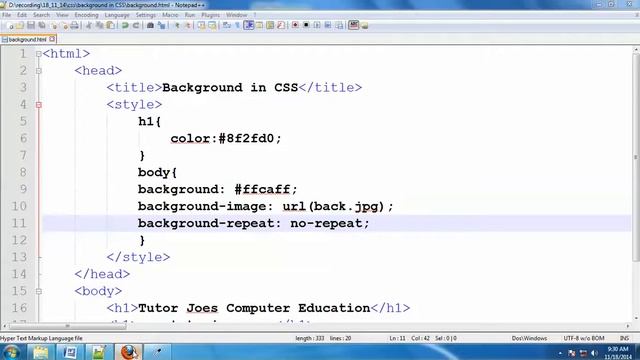Open the Macro menu
Image resolution: width=640 pixels, height=360 pixels.
point(170,15)
